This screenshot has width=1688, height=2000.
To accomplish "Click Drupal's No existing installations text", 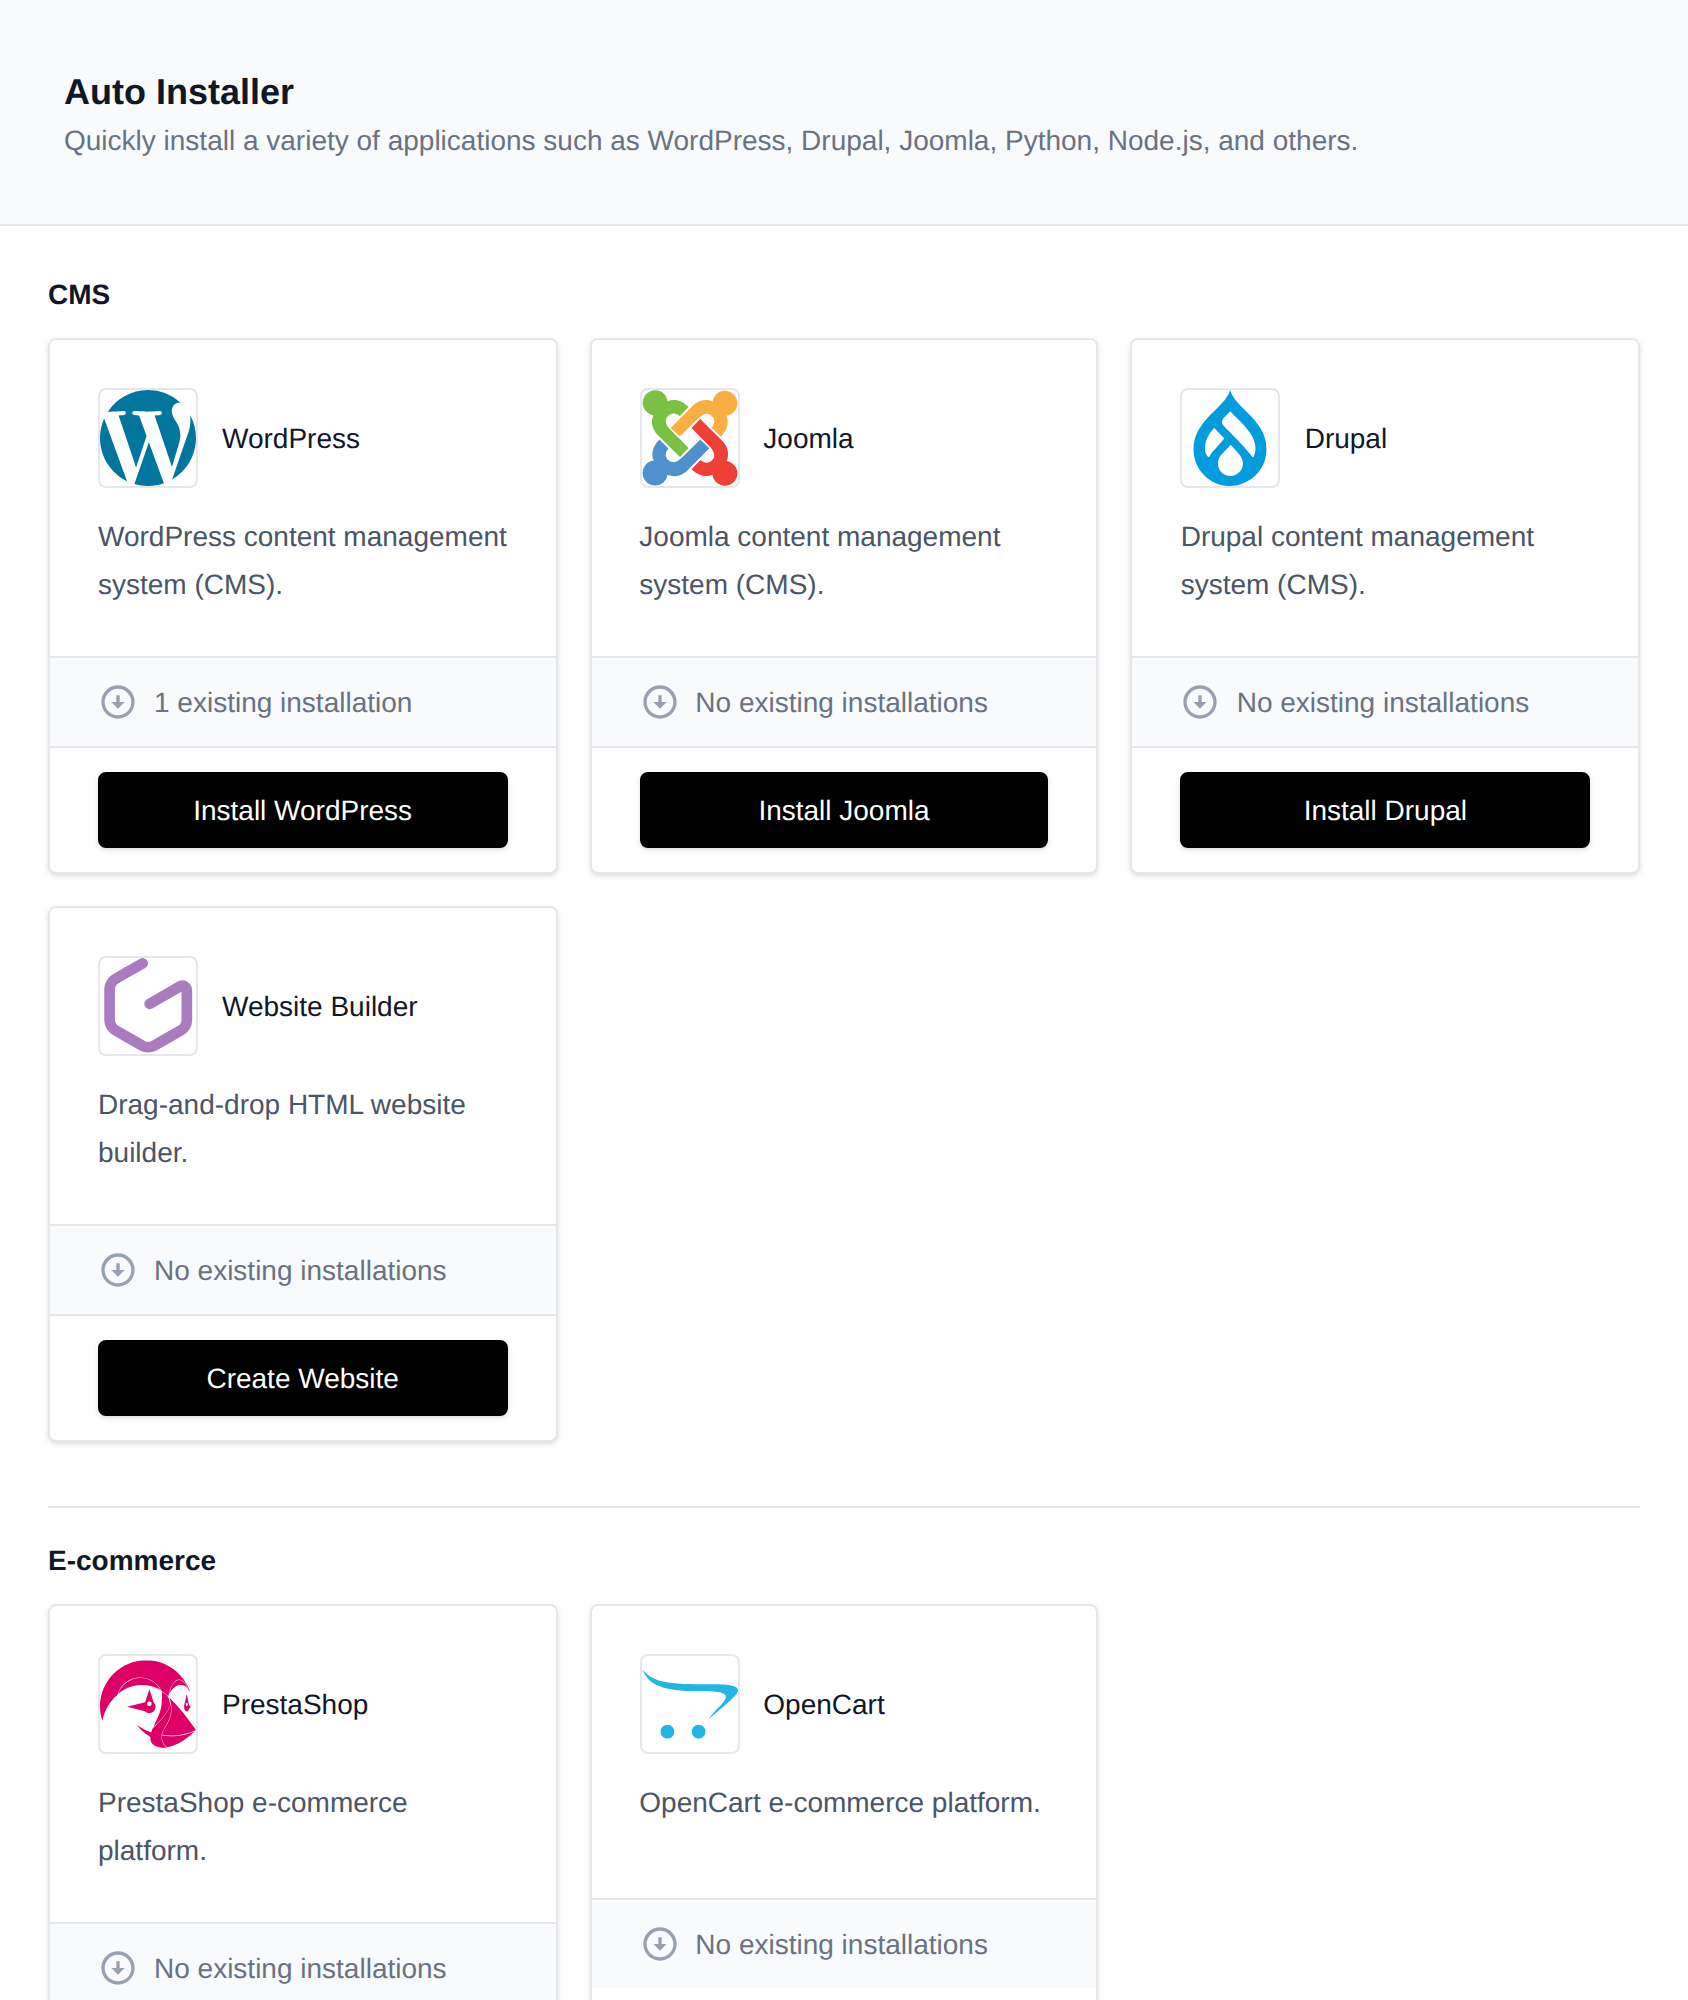I will [x=1382, y=702].
